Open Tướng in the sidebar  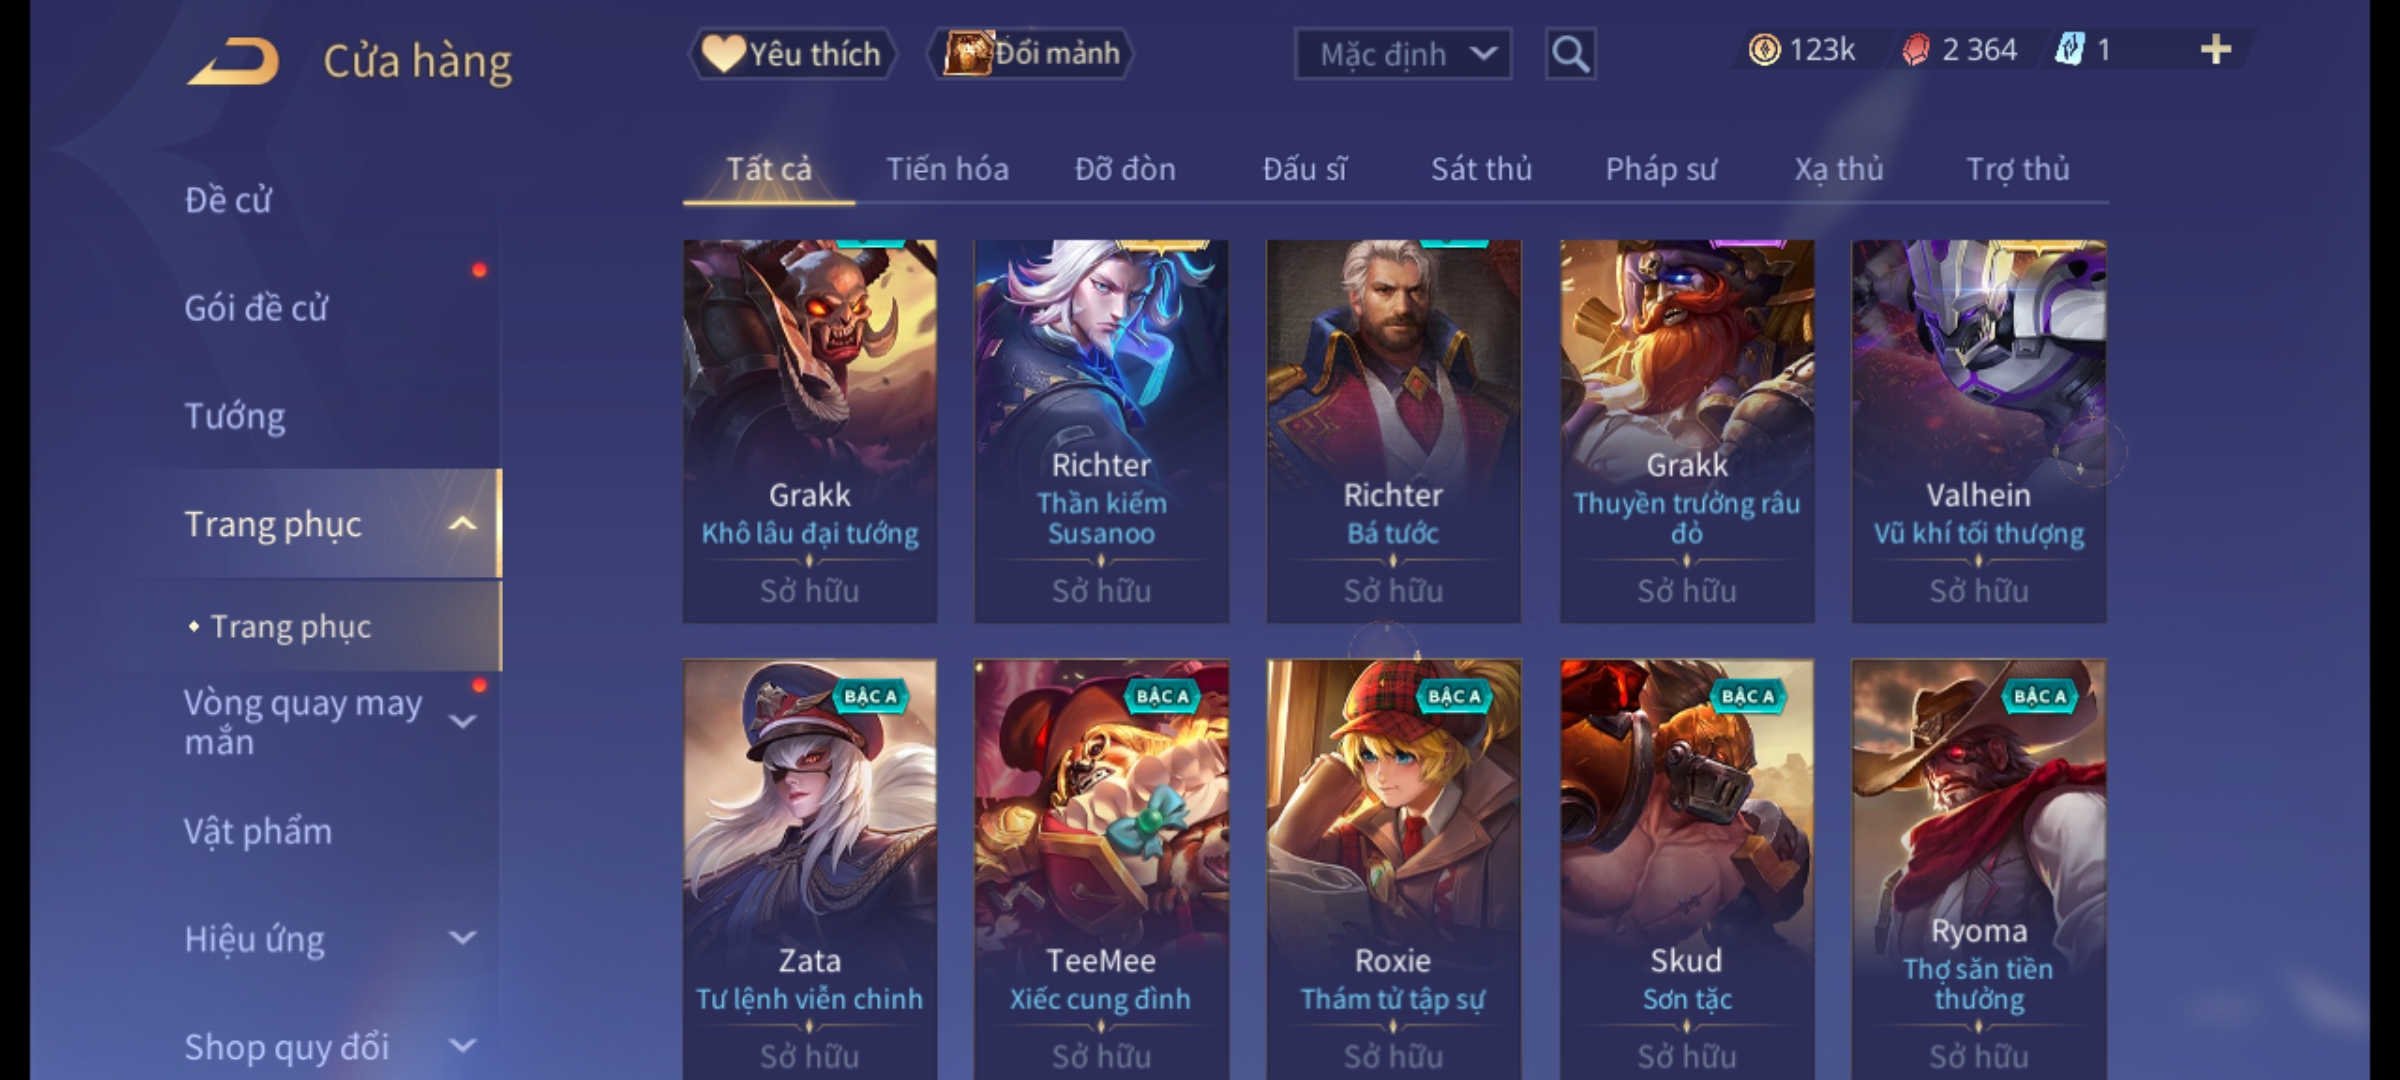235,416
